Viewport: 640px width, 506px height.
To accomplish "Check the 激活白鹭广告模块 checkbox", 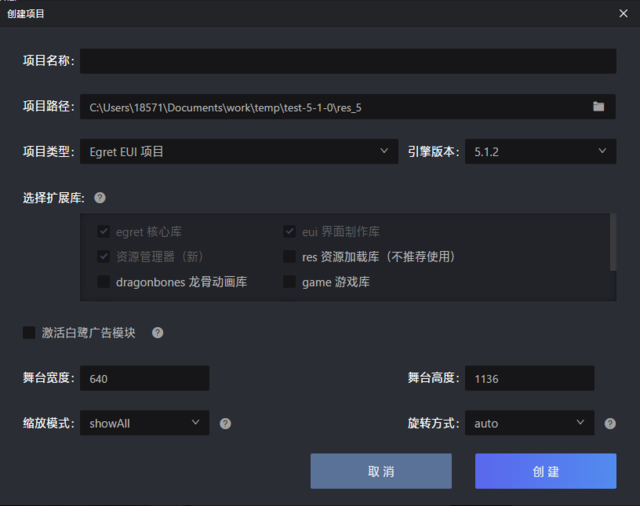I will [x=29, y=333].
